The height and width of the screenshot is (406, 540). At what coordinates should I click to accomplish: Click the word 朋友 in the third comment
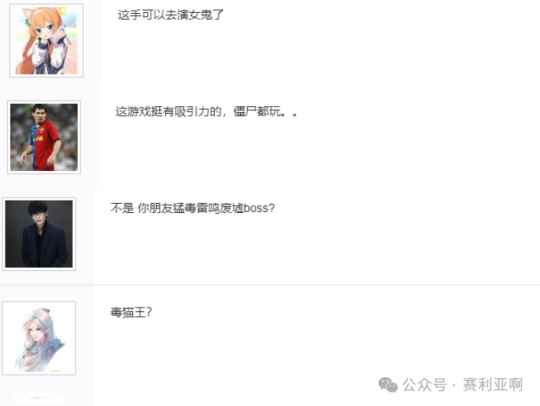pos(161,208)
